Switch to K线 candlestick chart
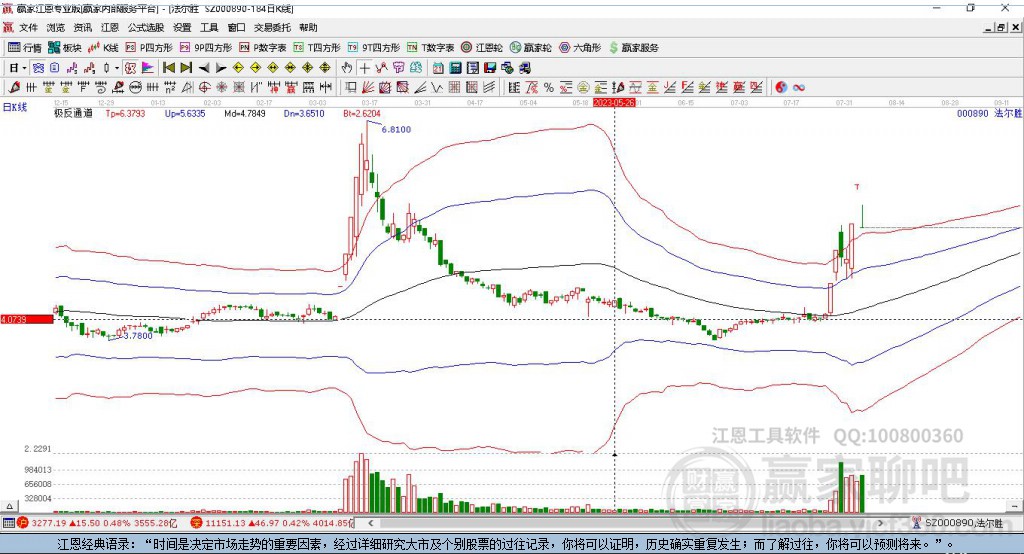 coord(103,48)
